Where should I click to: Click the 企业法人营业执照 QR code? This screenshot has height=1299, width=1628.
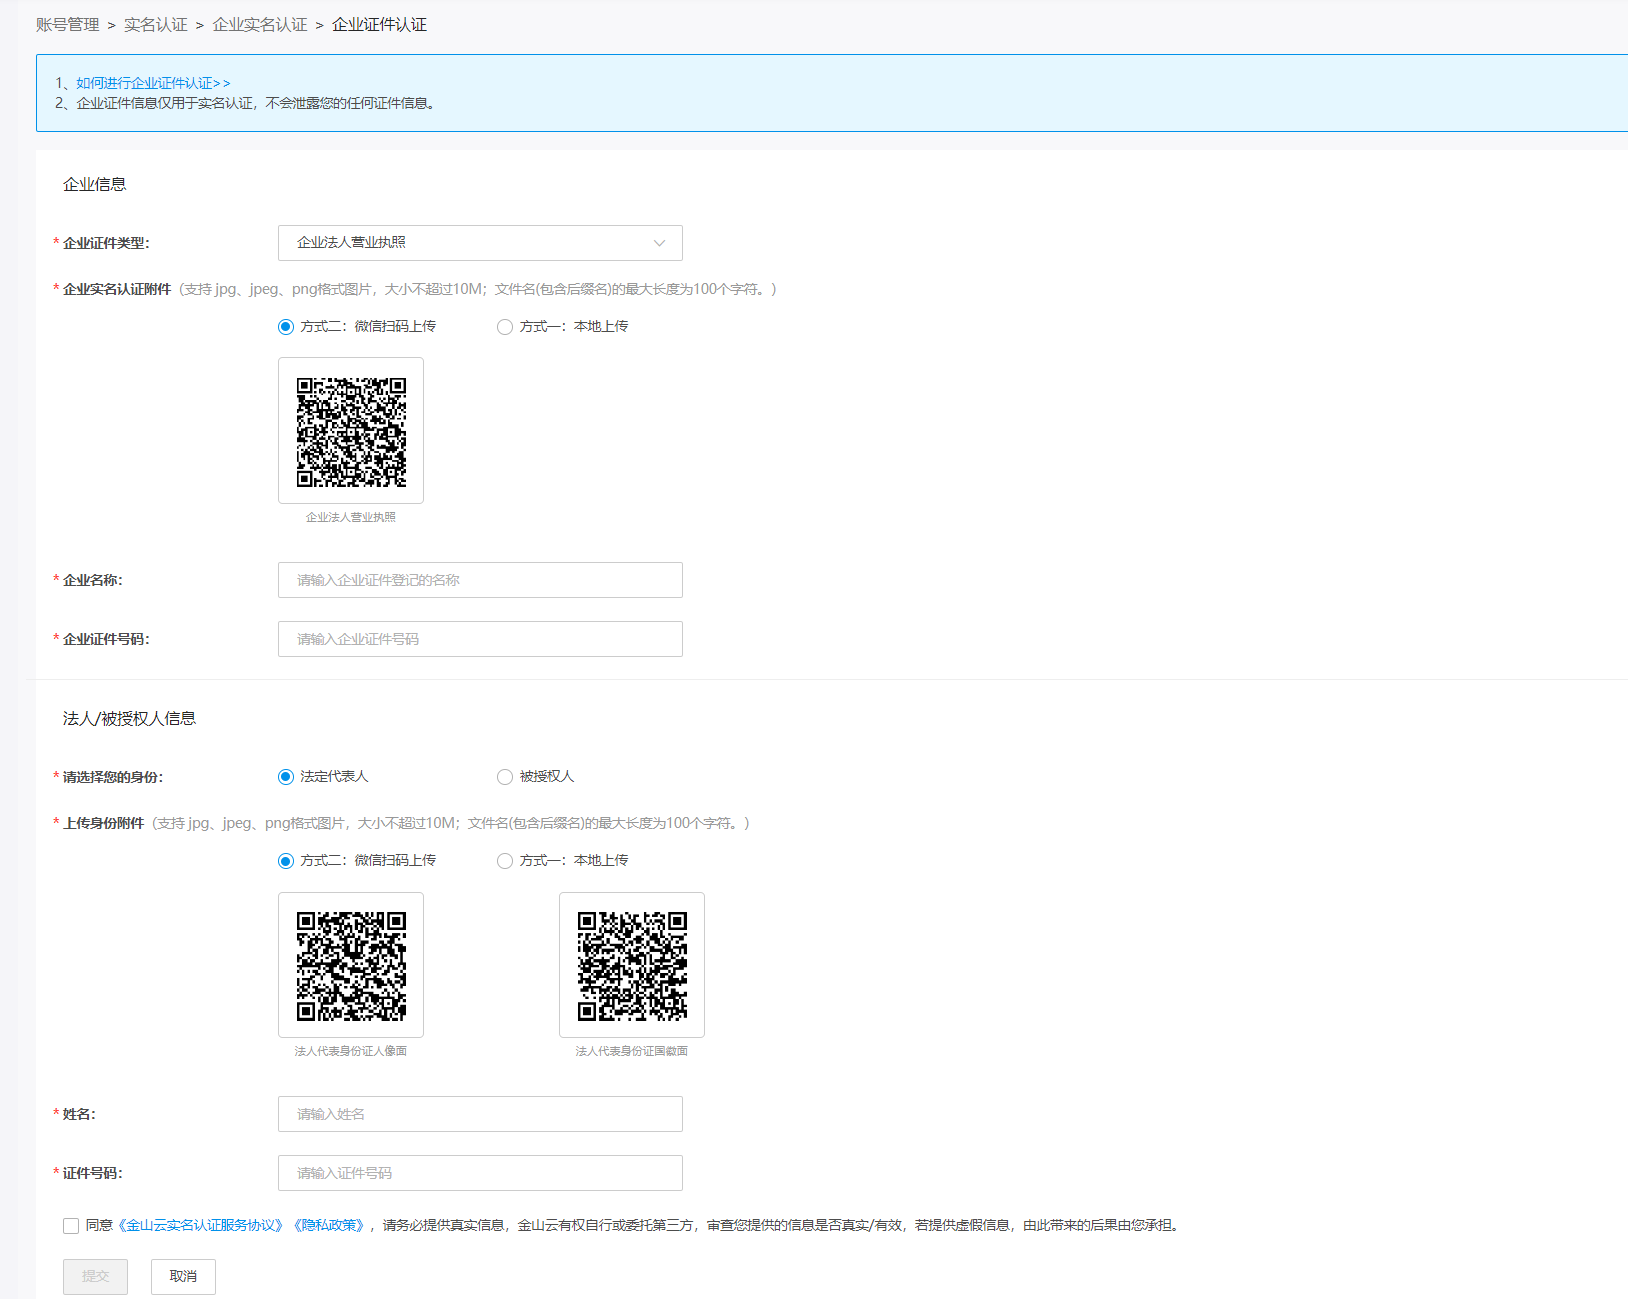pyautogui.click(x=351, y=431)
